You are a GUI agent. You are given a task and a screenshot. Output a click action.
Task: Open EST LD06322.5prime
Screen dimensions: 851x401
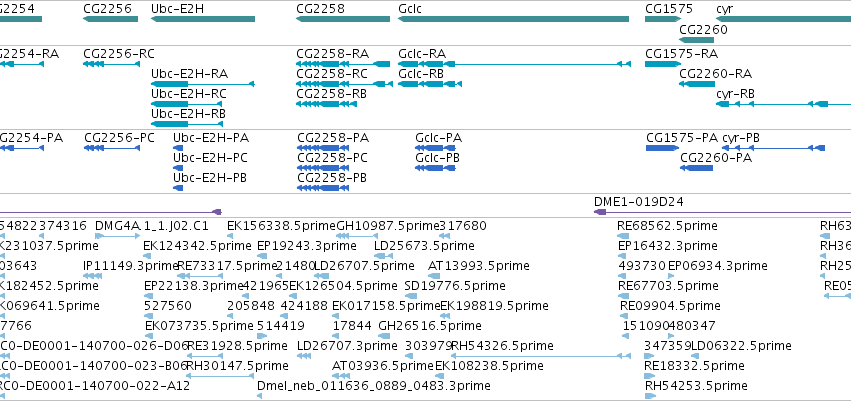(x=695, y=356)
